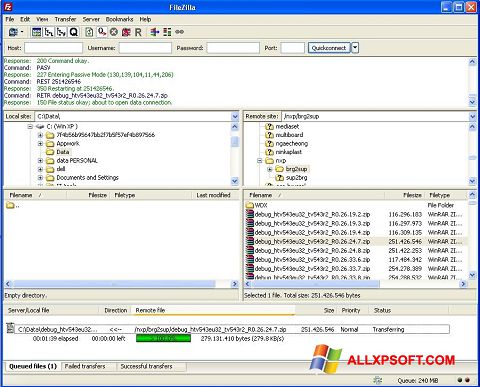Open the directory comparison icon

[x=167, y=32]
